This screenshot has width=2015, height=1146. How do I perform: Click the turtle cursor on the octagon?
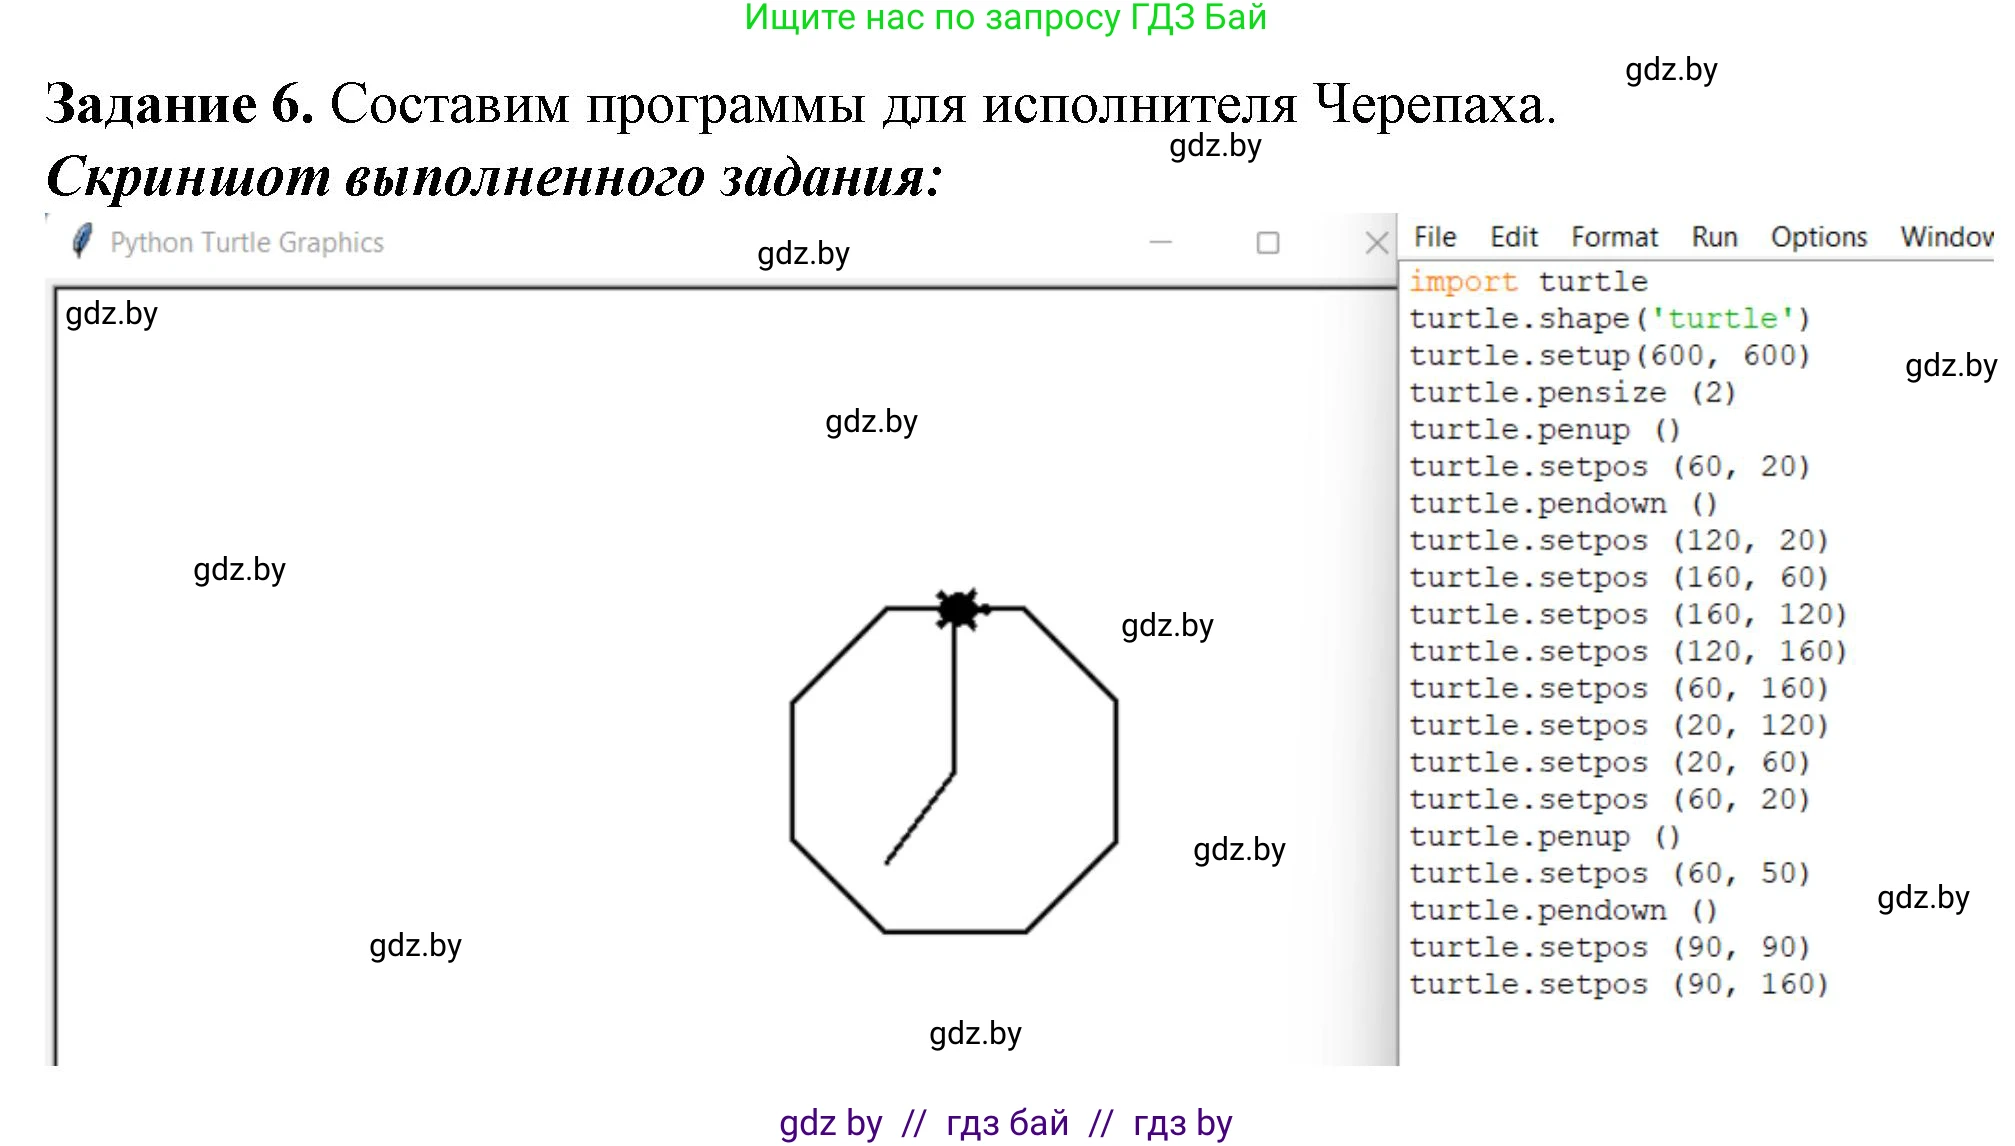(x=959, y=608)
